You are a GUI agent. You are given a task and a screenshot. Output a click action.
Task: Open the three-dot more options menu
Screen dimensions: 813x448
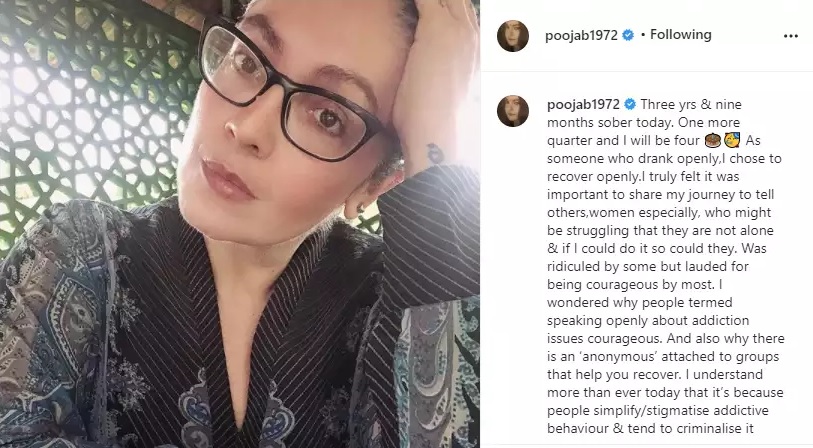coord(790,36)
